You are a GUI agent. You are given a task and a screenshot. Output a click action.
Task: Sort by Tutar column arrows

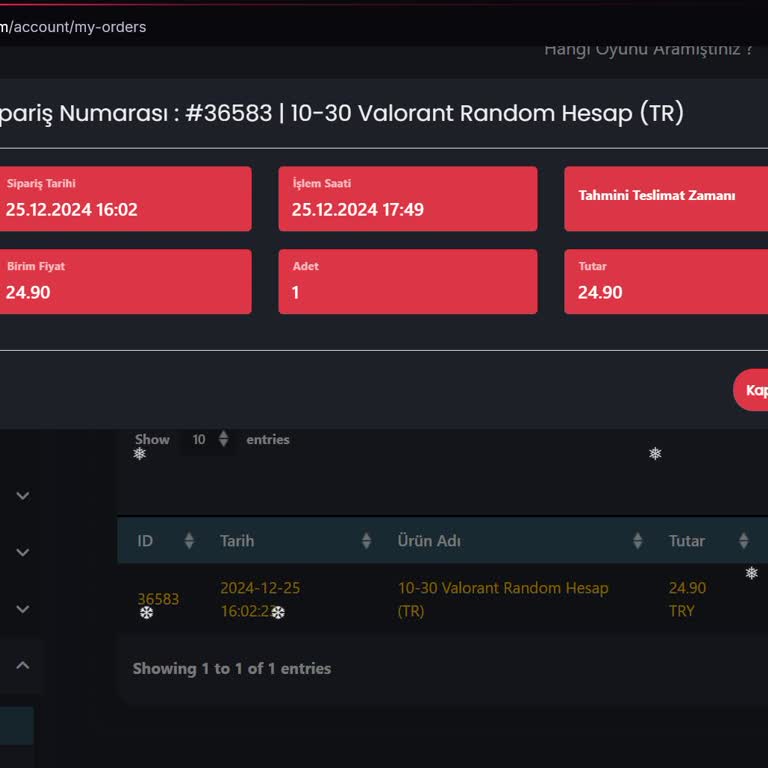(x=744, y=541)
